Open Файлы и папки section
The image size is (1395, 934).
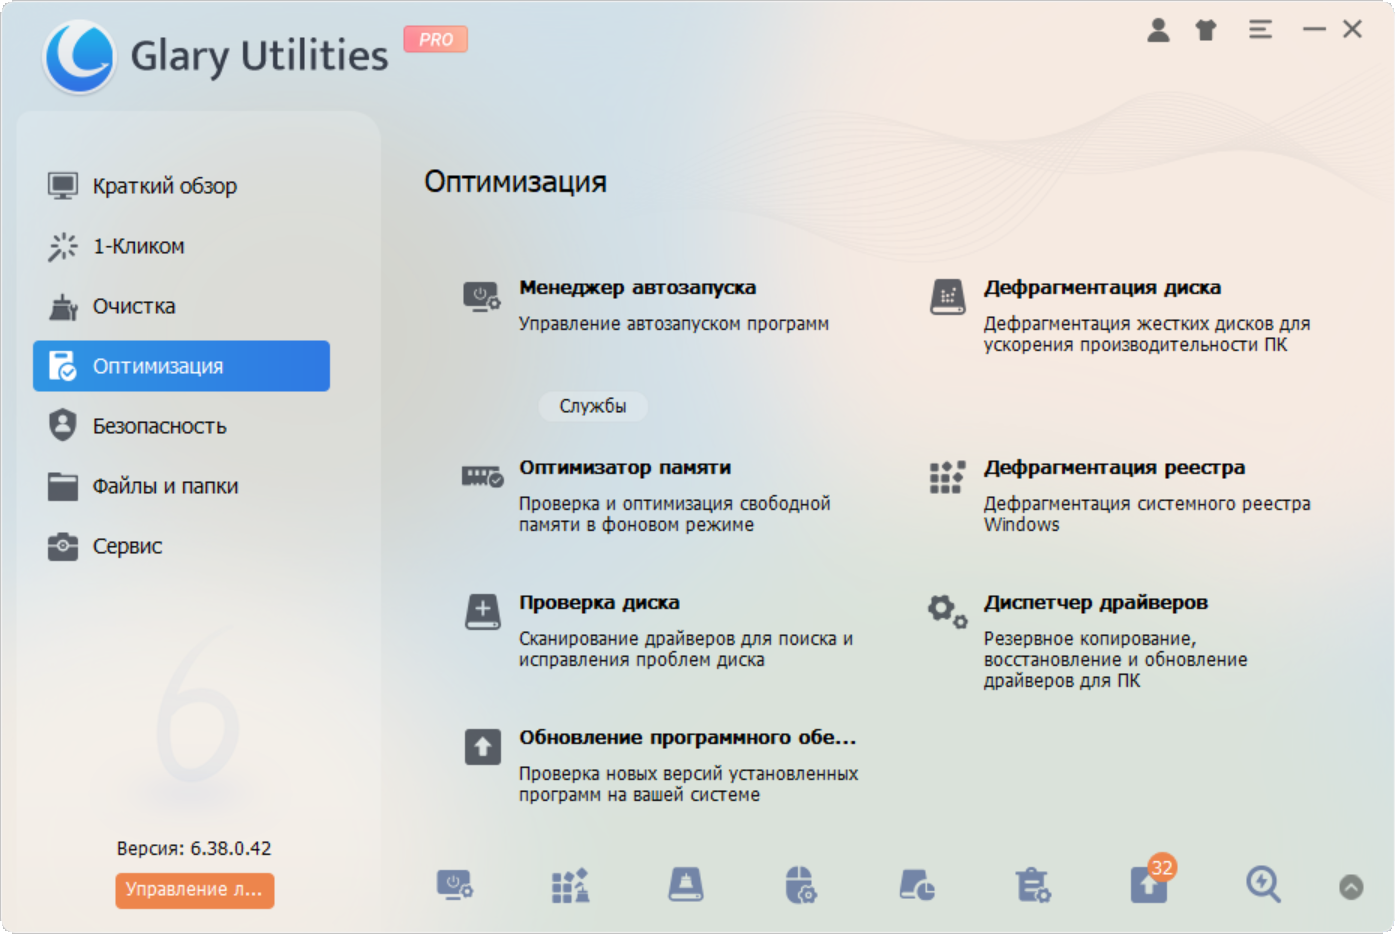click(165, 486)
